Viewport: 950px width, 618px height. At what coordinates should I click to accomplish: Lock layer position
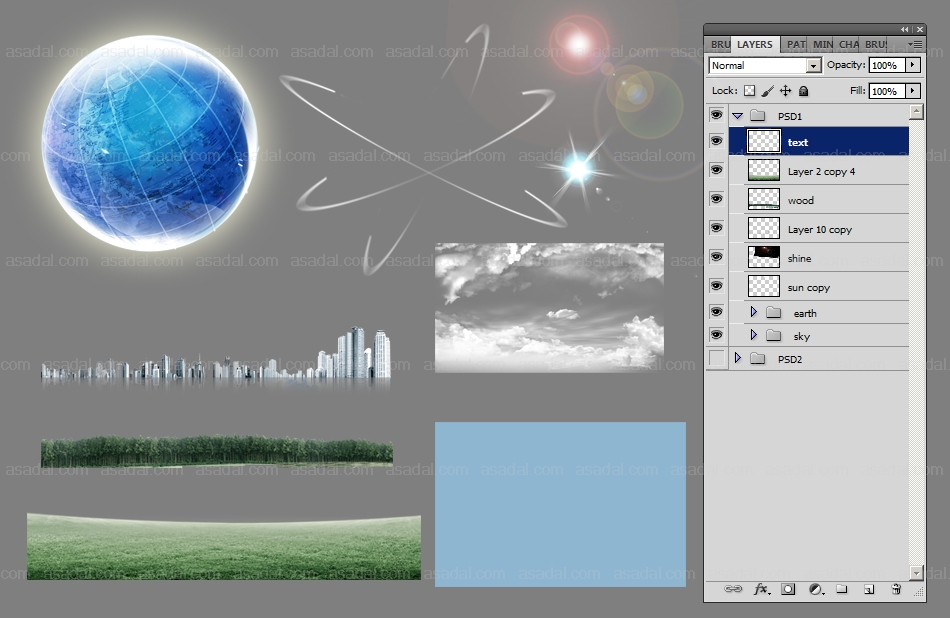[x=785, y=91]
